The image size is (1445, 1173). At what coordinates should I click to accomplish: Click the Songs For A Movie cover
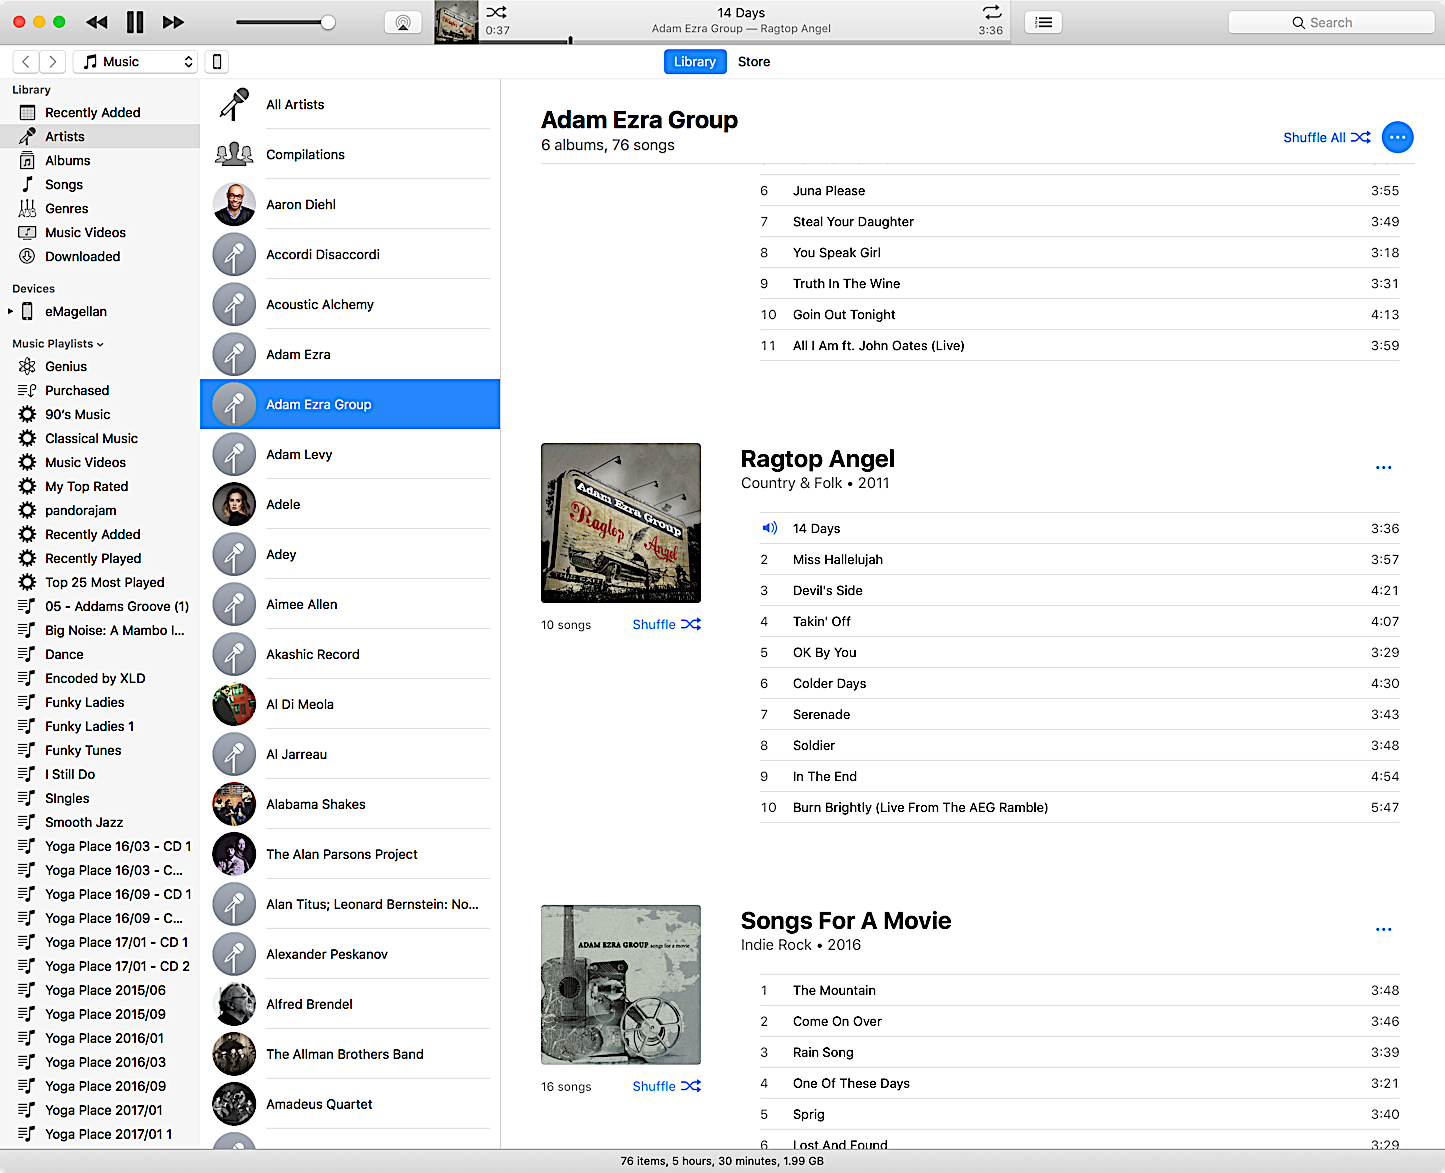(x=621, y=985)
